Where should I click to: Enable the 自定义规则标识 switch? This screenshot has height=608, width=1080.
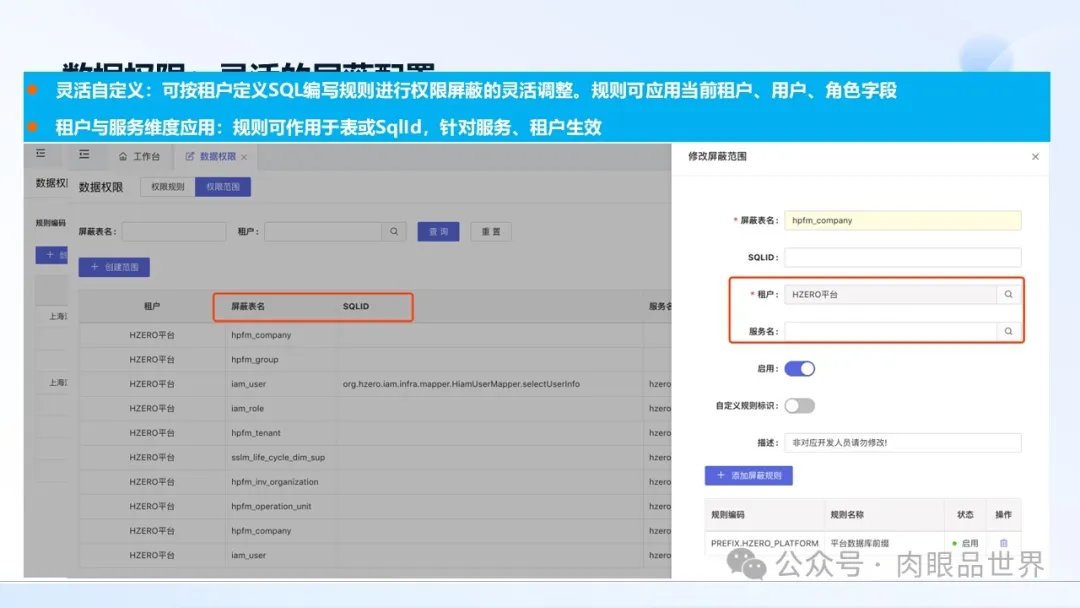(799, 405)
